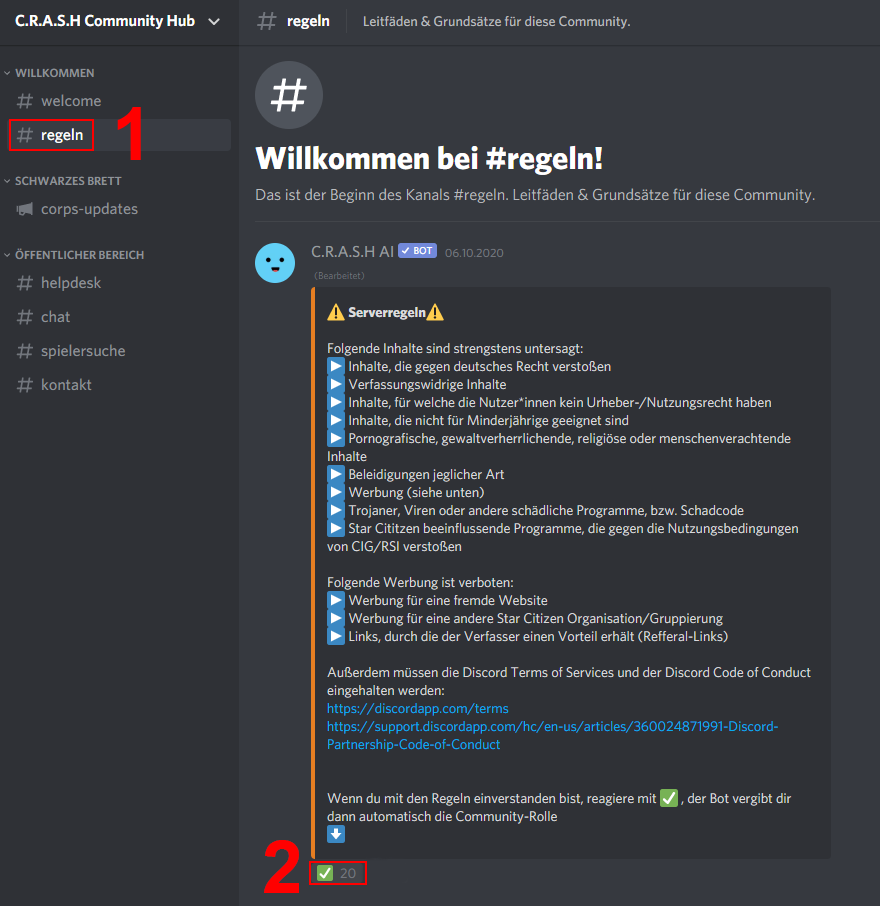Switch to the chat channel

(119, 317)
